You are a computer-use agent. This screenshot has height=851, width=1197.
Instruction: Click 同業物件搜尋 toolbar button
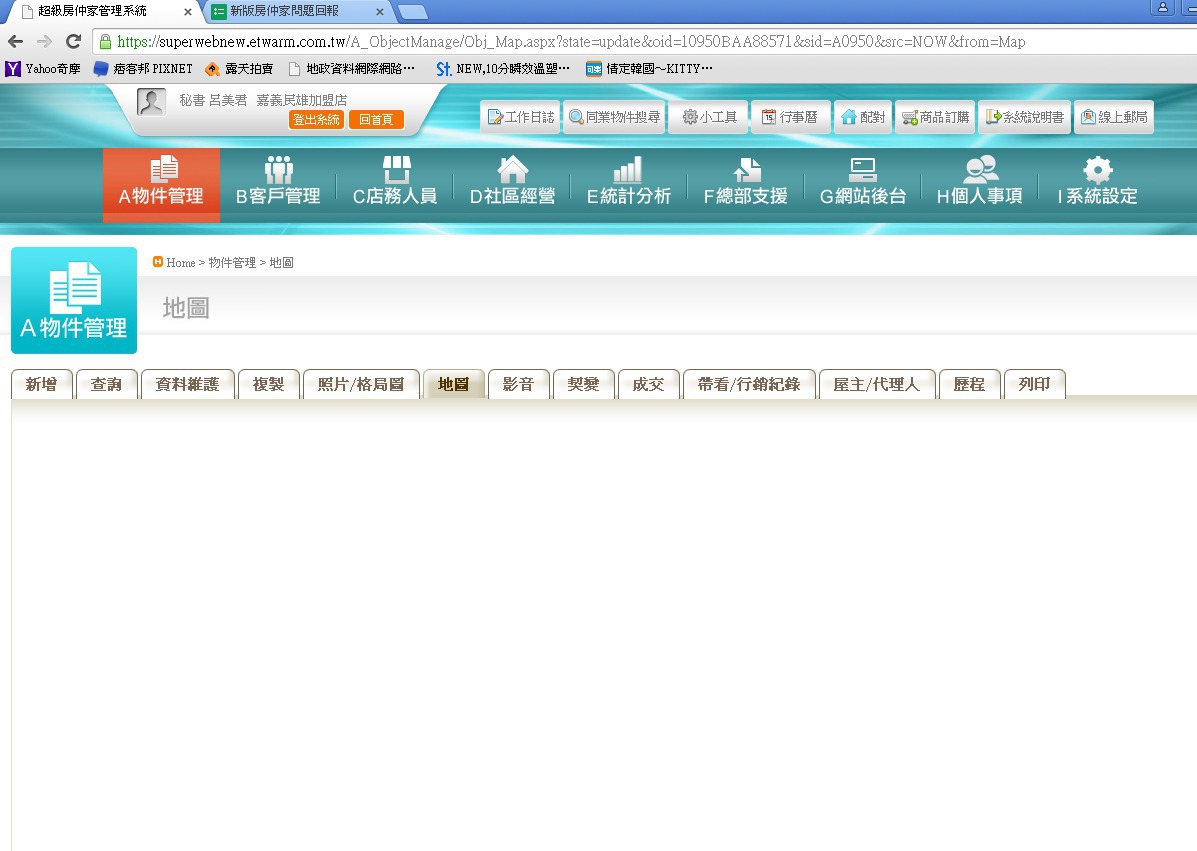point(615,117)
